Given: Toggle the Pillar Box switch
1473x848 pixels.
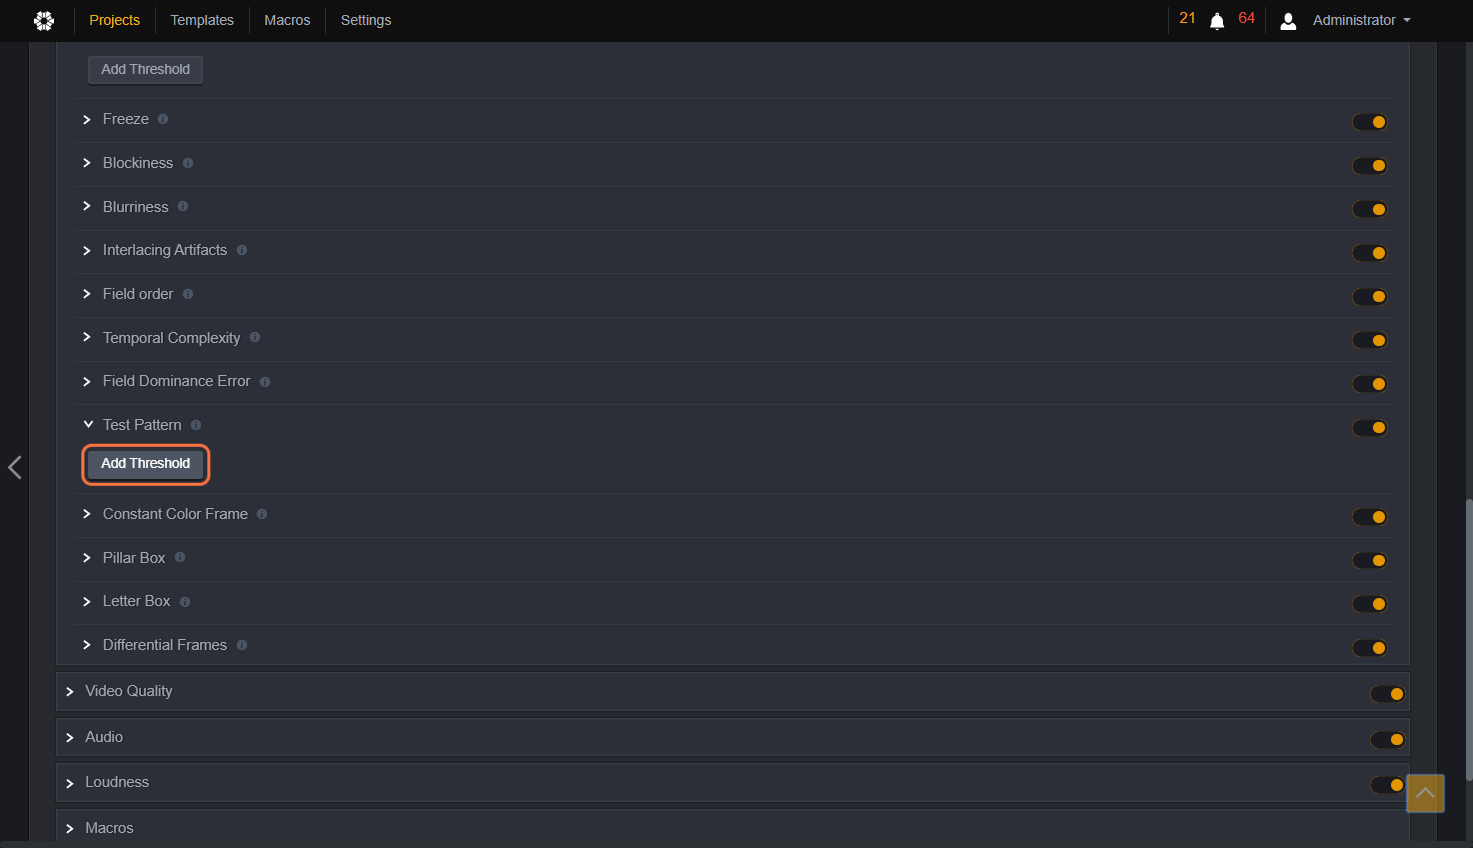Looking at the screenshot, I should point(1370,561).
